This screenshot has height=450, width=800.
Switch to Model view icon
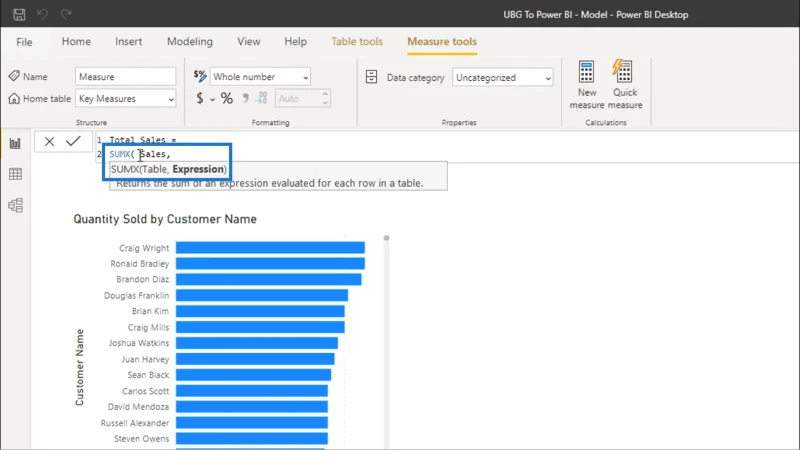pyautogui.click(x=15, y=205)
